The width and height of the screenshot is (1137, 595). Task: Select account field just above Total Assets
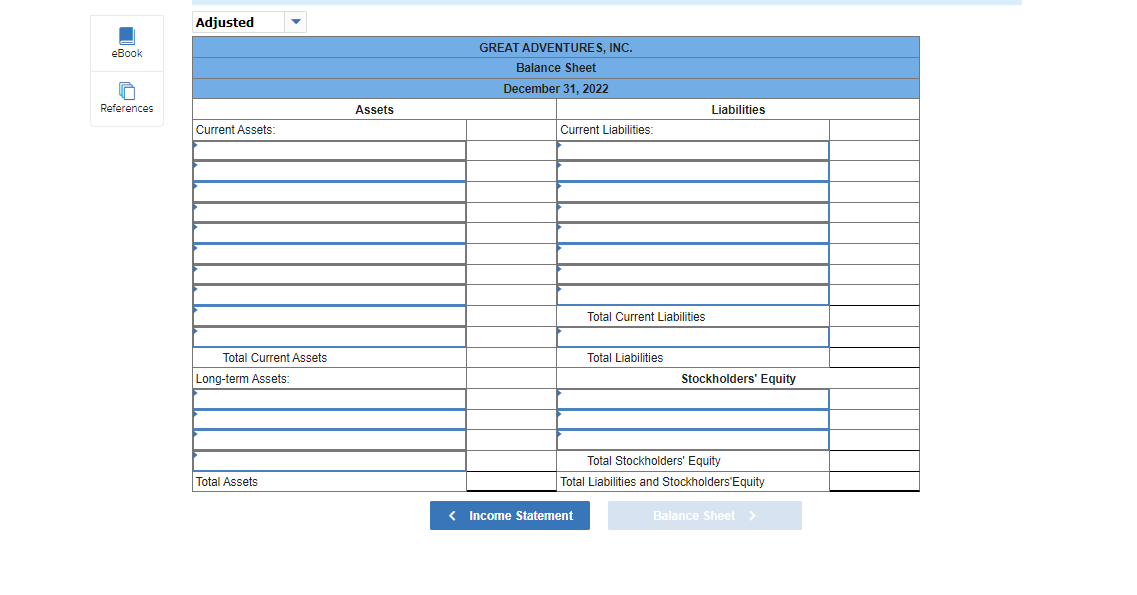tap(329, 461)
